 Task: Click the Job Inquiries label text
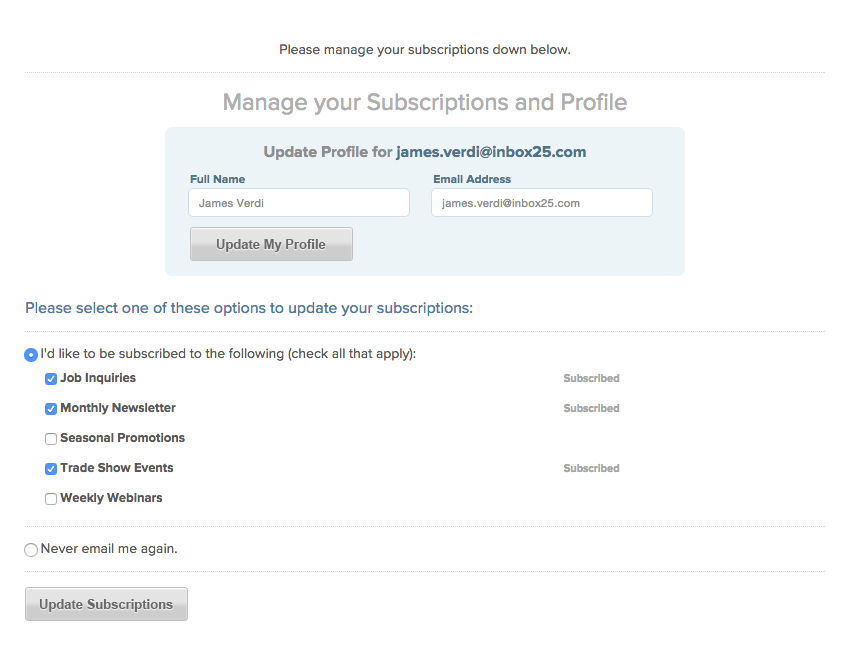point(98,378)
